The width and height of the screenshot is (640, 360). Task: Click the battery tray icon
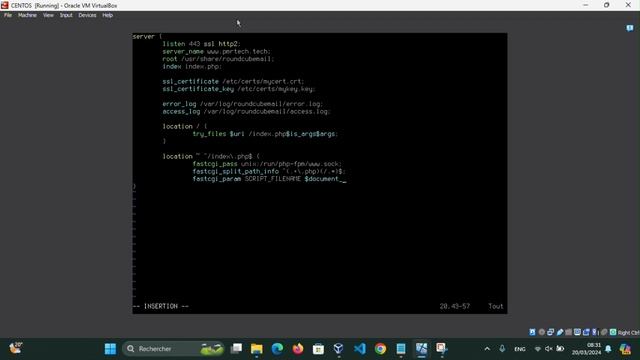tap(560, 349)
